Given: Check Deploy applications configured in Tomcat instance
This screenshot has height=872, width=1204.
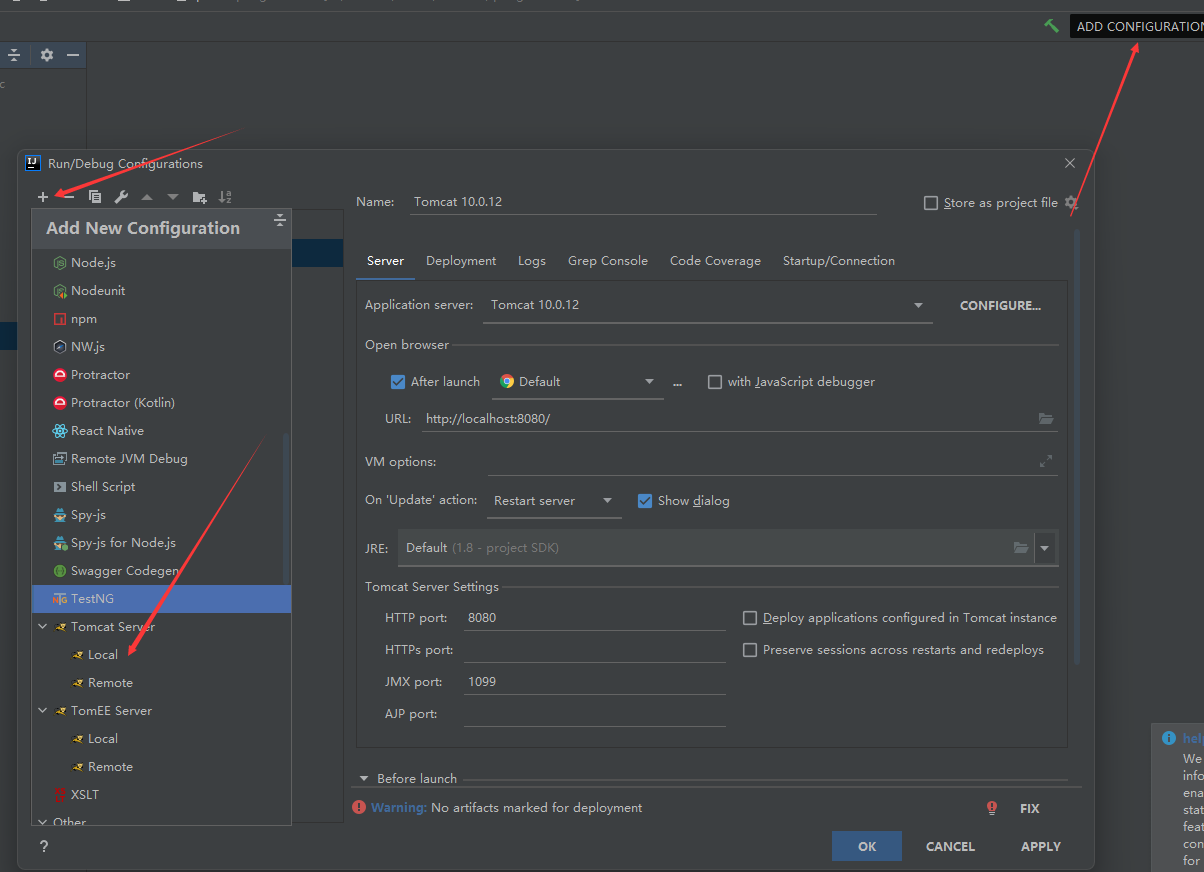Looking at the screenshot, I should (750, 618).
